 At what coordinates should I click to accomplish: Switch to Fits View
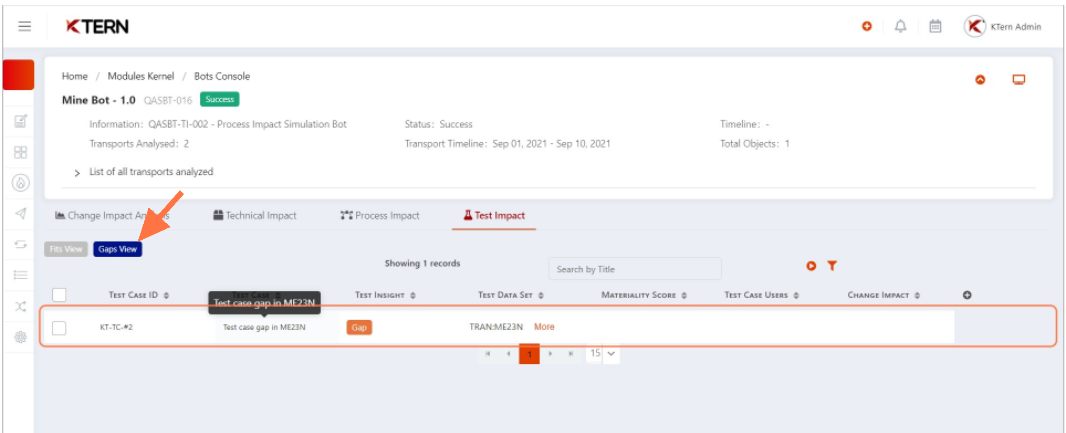(66, 249)
